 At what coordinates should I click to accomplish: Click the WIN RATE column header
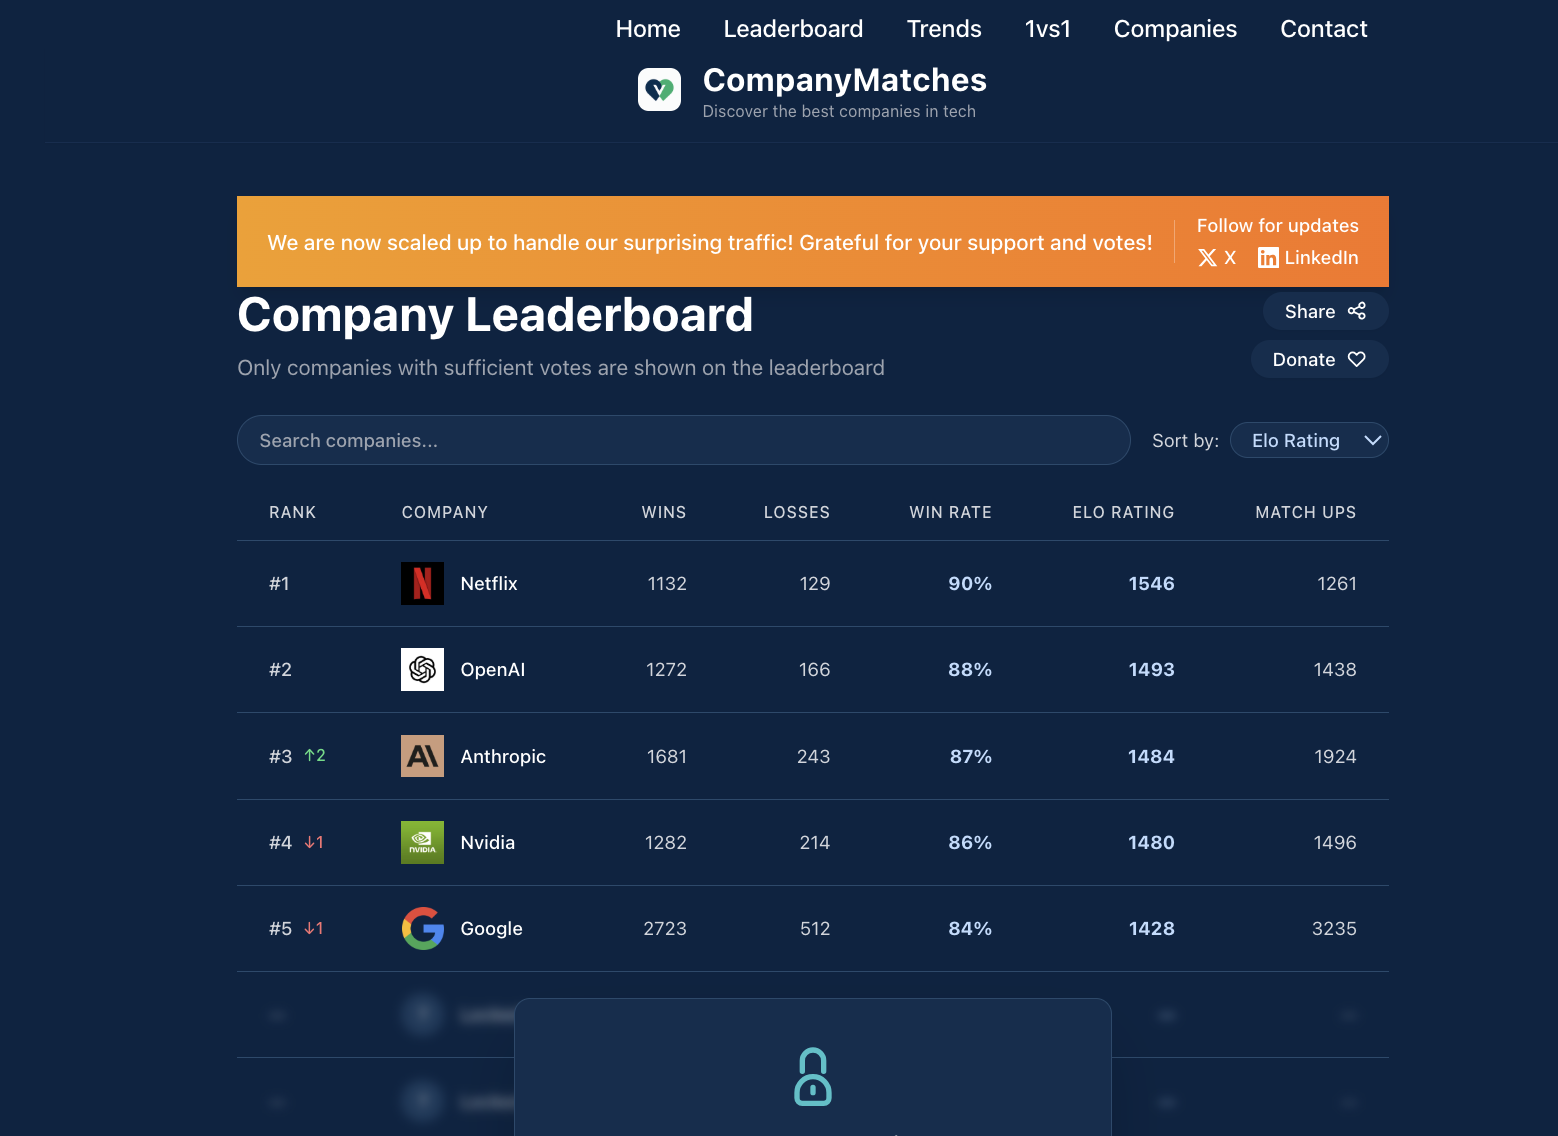[x=950, y=512]
